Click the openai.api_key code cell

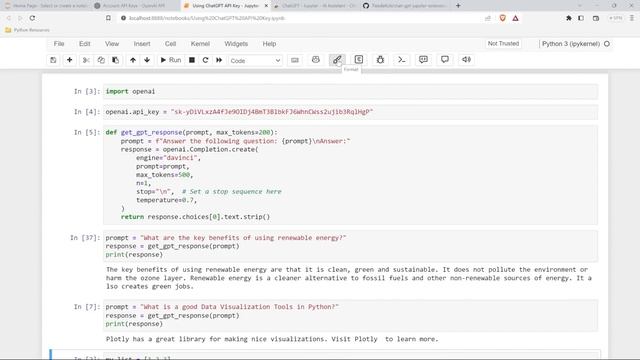(x=351, y=112)
